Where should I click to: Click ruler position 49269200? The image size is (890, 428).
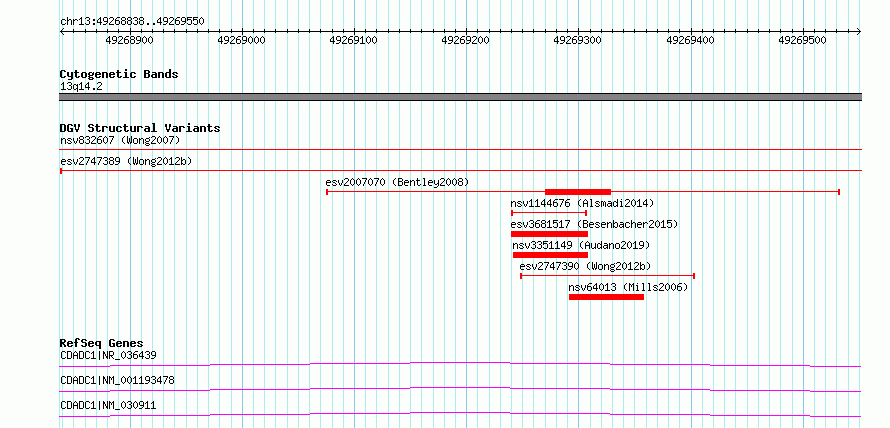click(x=465, y=40)
